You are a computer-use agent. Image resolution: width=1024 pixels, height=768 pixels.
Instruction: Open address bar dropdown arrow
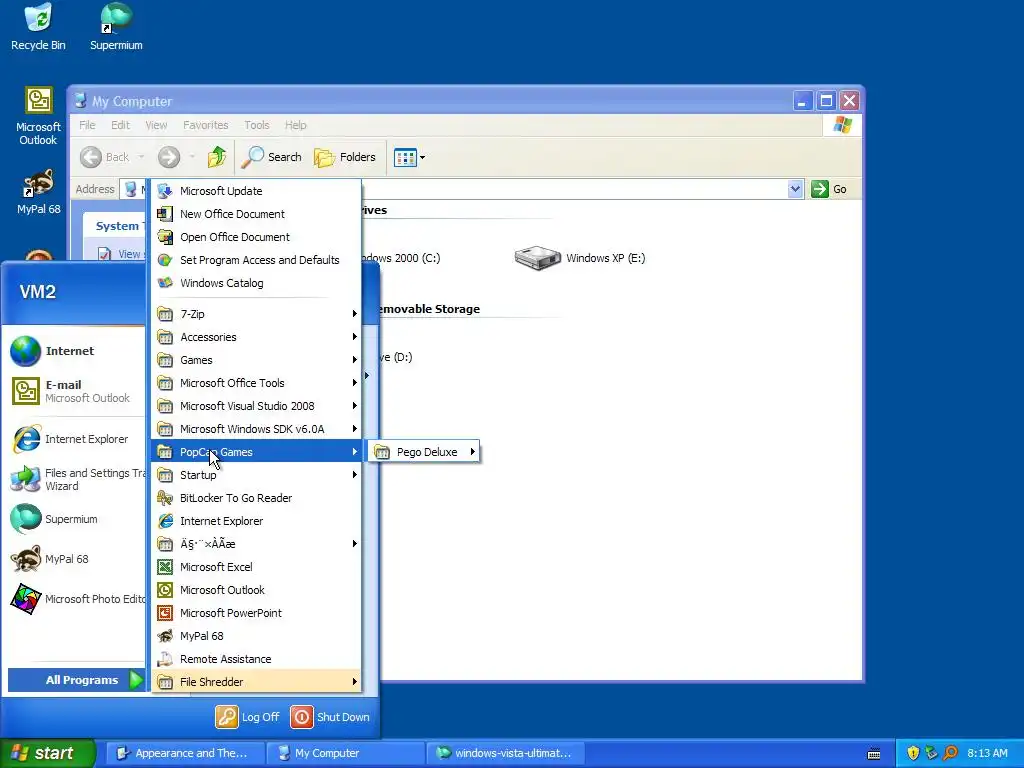pyautogui.click(x=795, y=189)
